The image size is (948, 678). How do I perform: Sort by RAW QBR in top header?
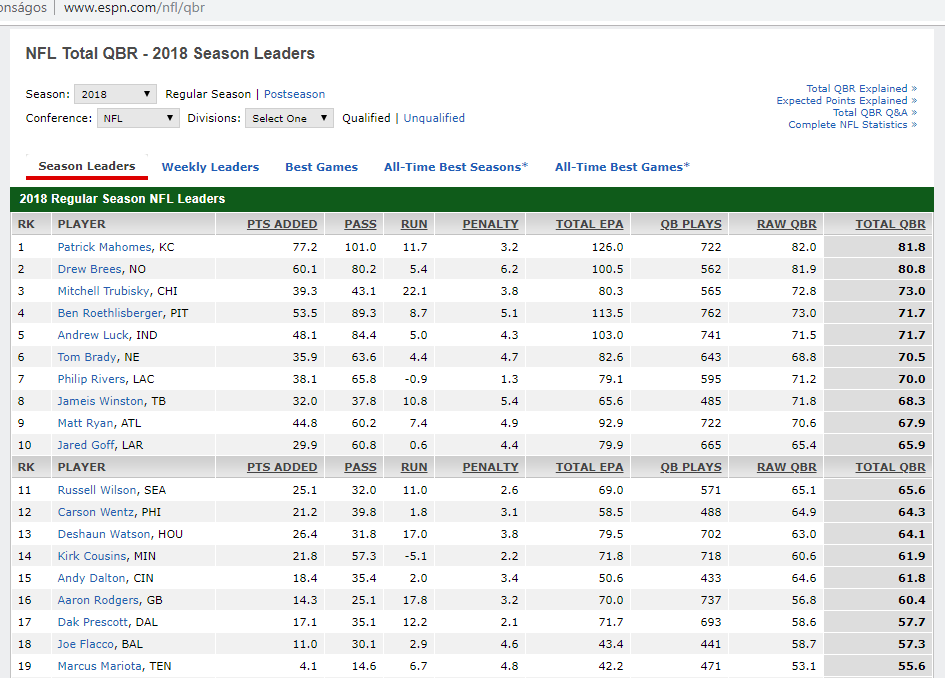[787, 224]
